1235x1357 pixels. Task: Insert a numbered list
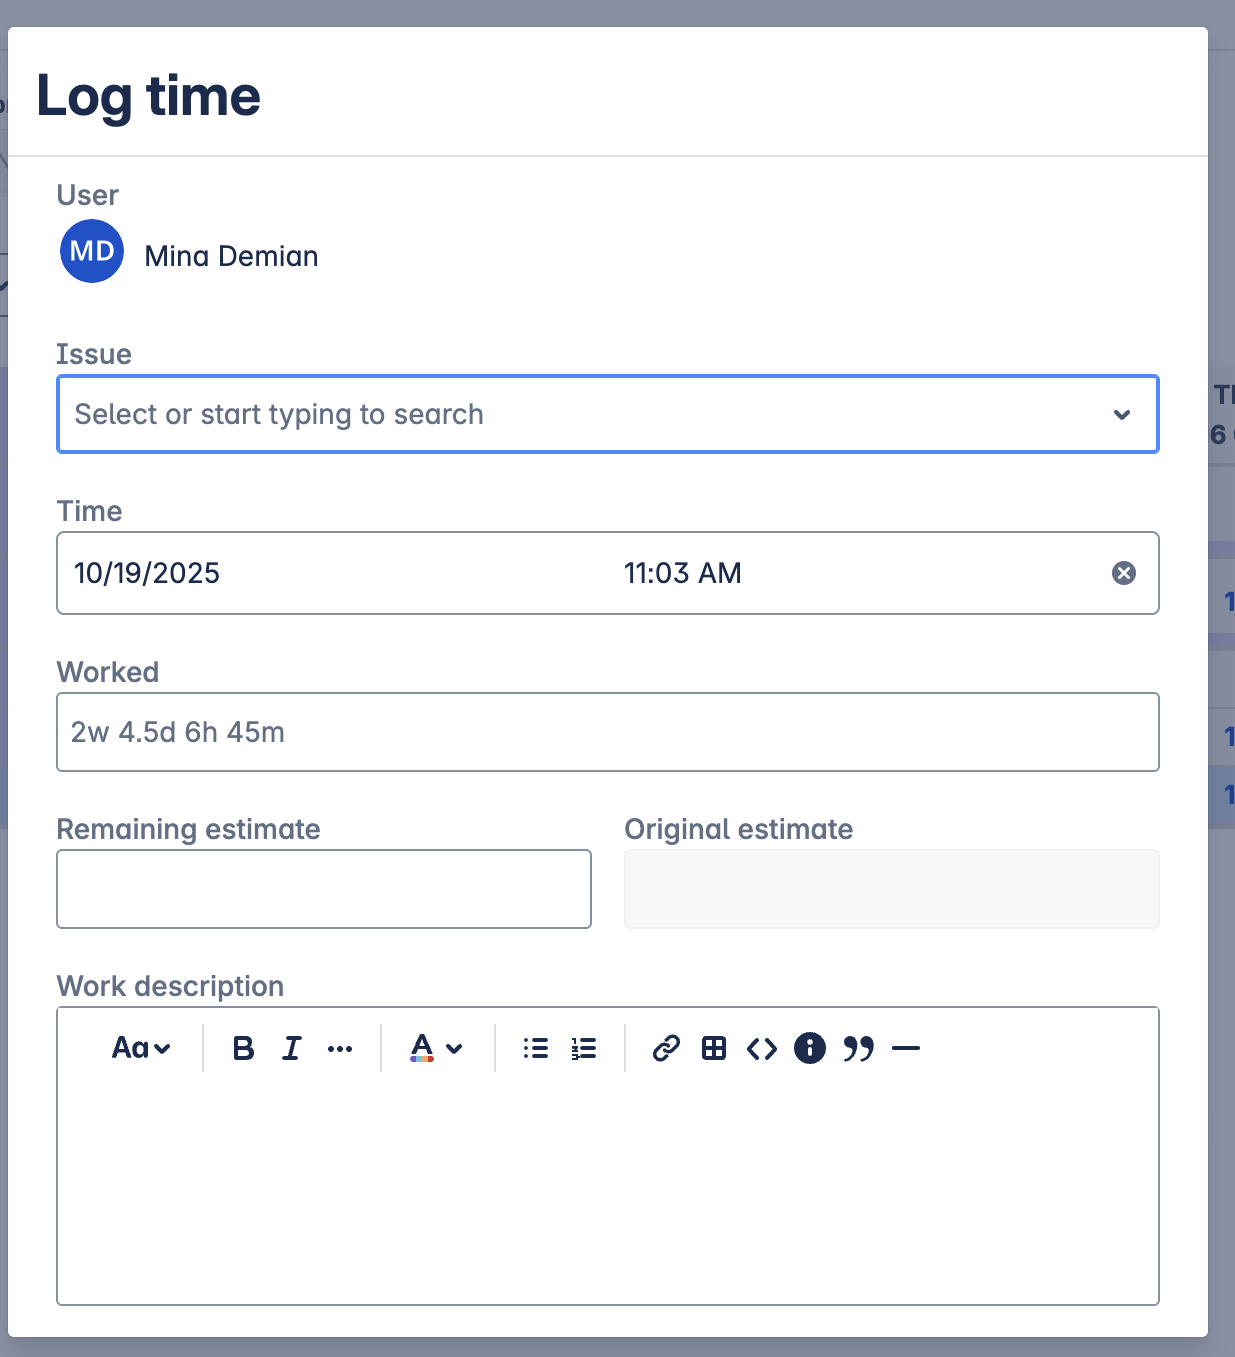[584, 1048]
